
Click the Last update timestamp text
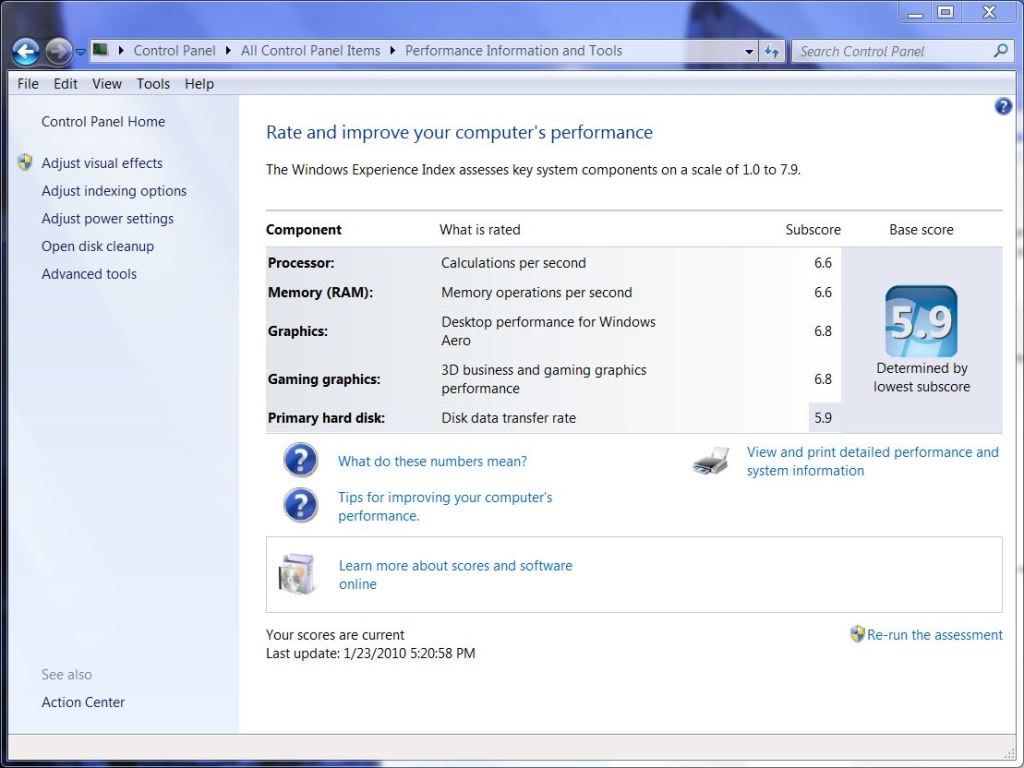(x=370, y=653)
